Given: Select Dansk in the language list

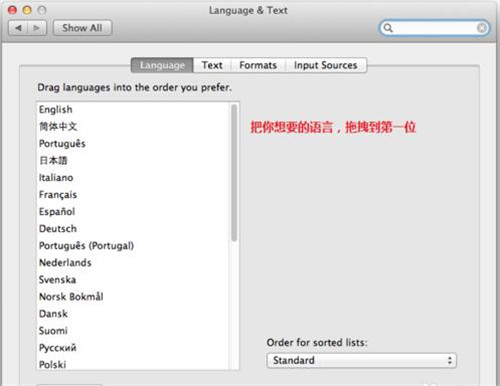Looking at the screenshot, I should (133, 314).
